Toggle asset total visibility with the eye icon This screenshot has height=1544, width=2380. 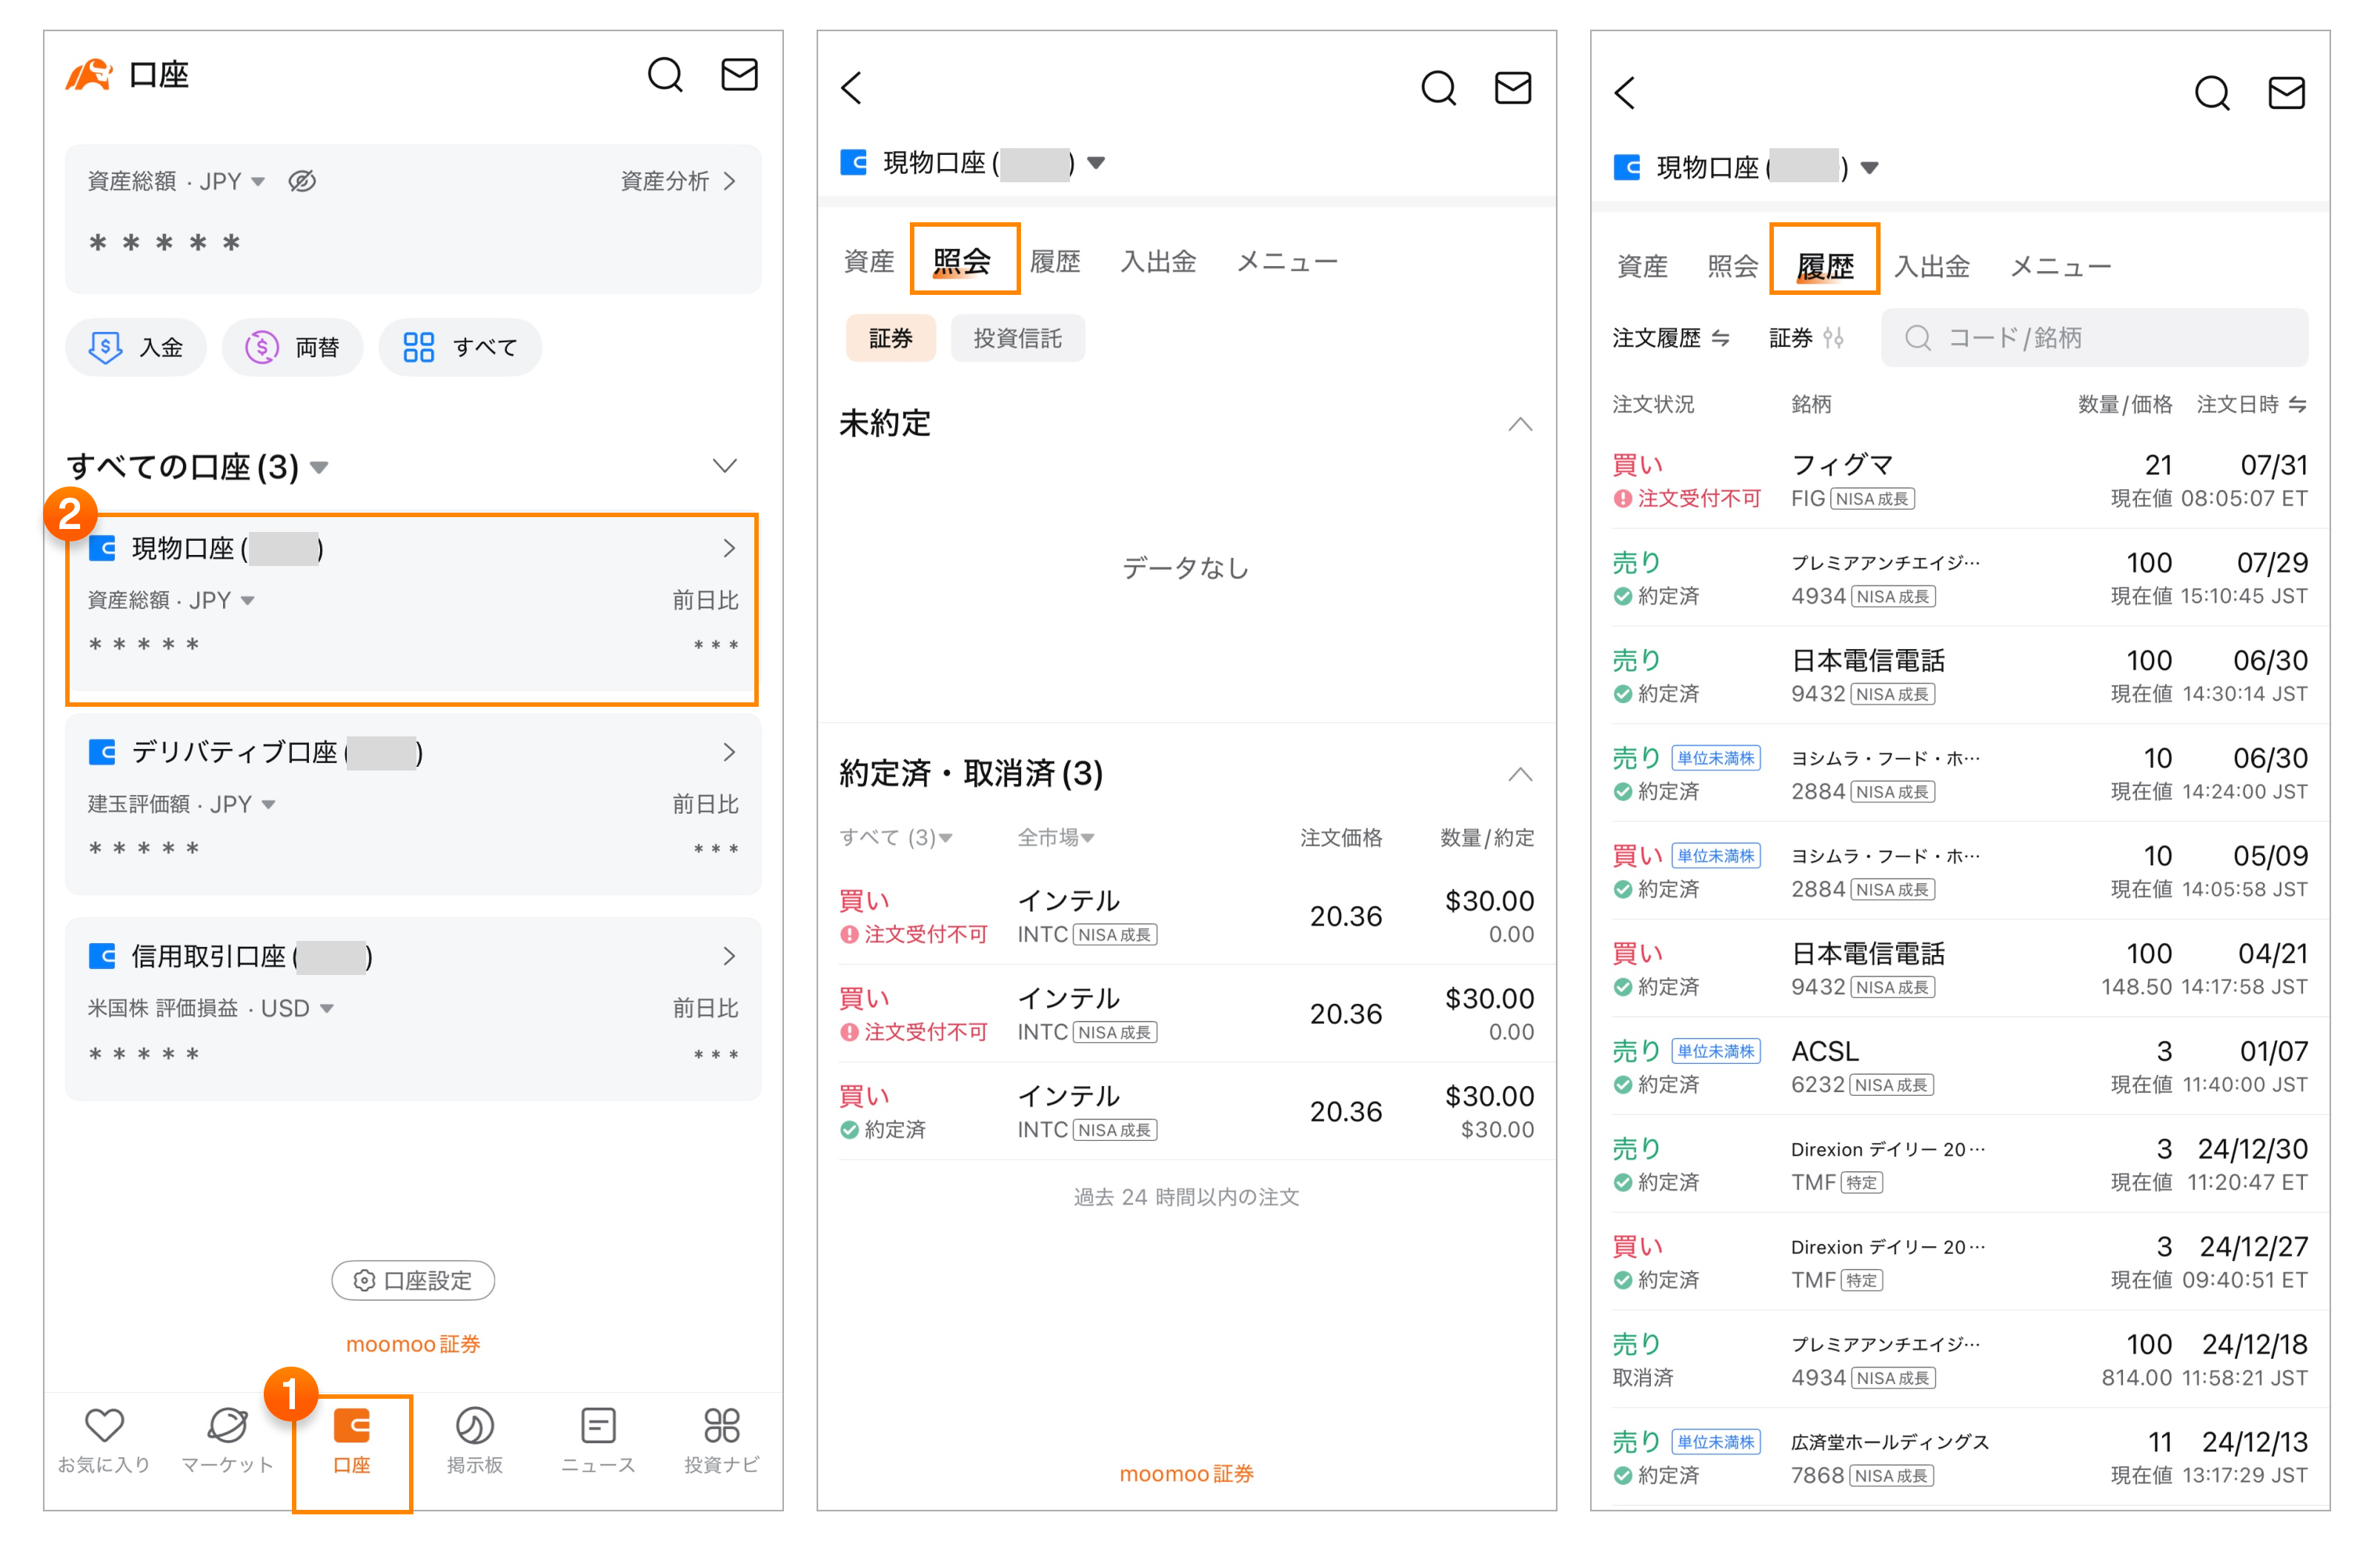(x=303, y=181)
